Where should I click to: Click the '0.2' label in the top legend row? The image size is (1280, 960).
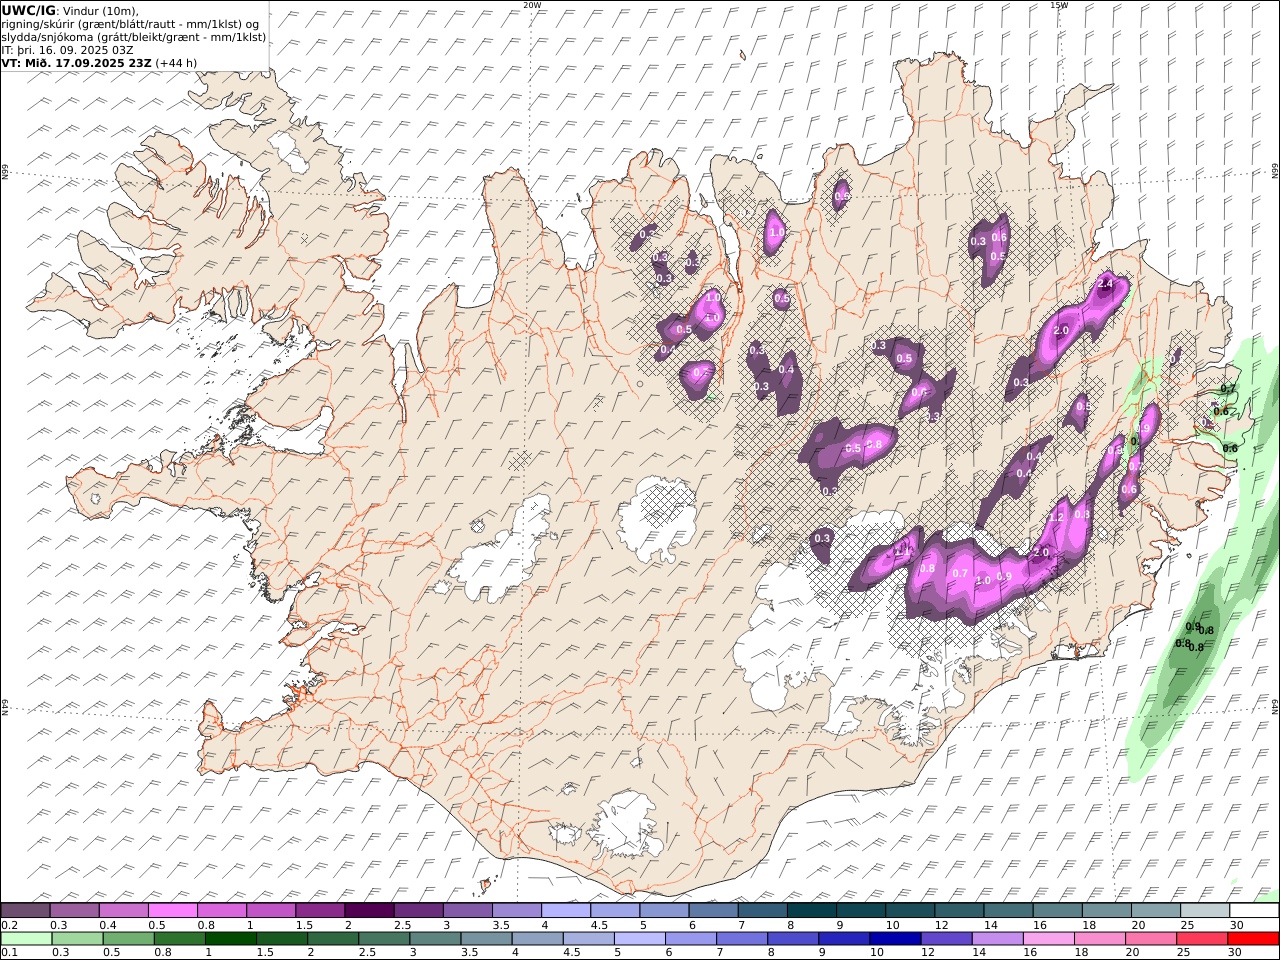(8, 925)
